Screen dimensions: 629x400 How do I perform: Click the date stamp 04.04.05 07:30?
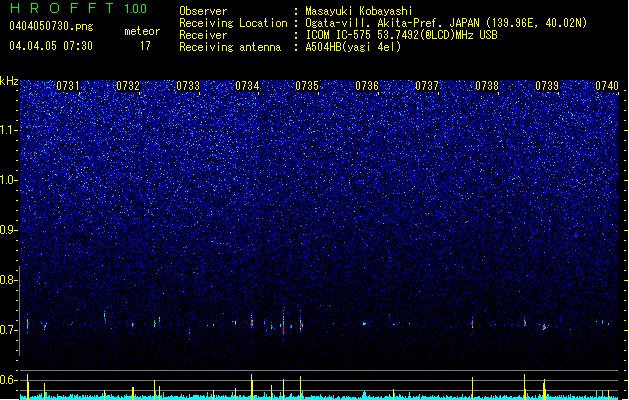coord(51,46)
